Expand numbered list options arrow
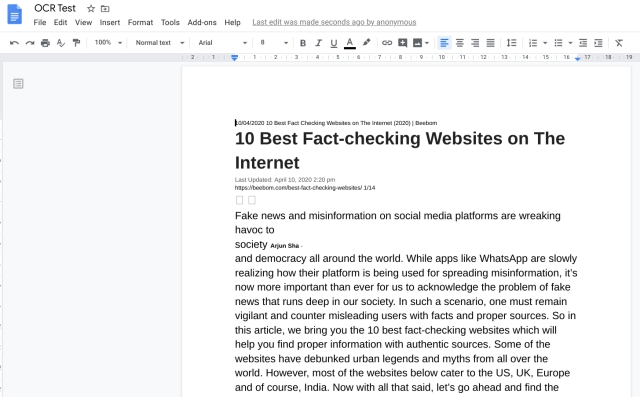 coord(545,43)
